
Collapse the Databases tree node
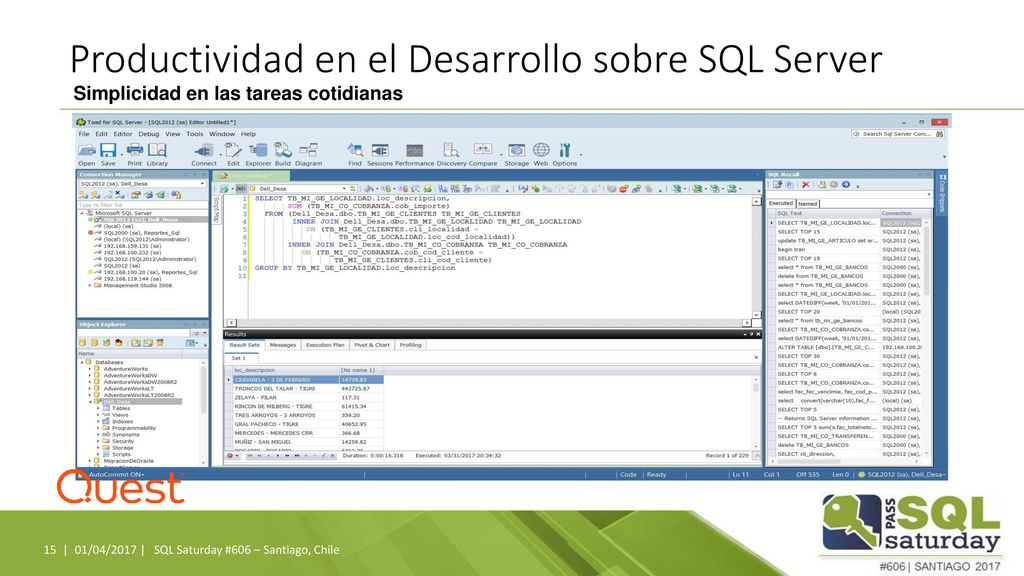82,362
